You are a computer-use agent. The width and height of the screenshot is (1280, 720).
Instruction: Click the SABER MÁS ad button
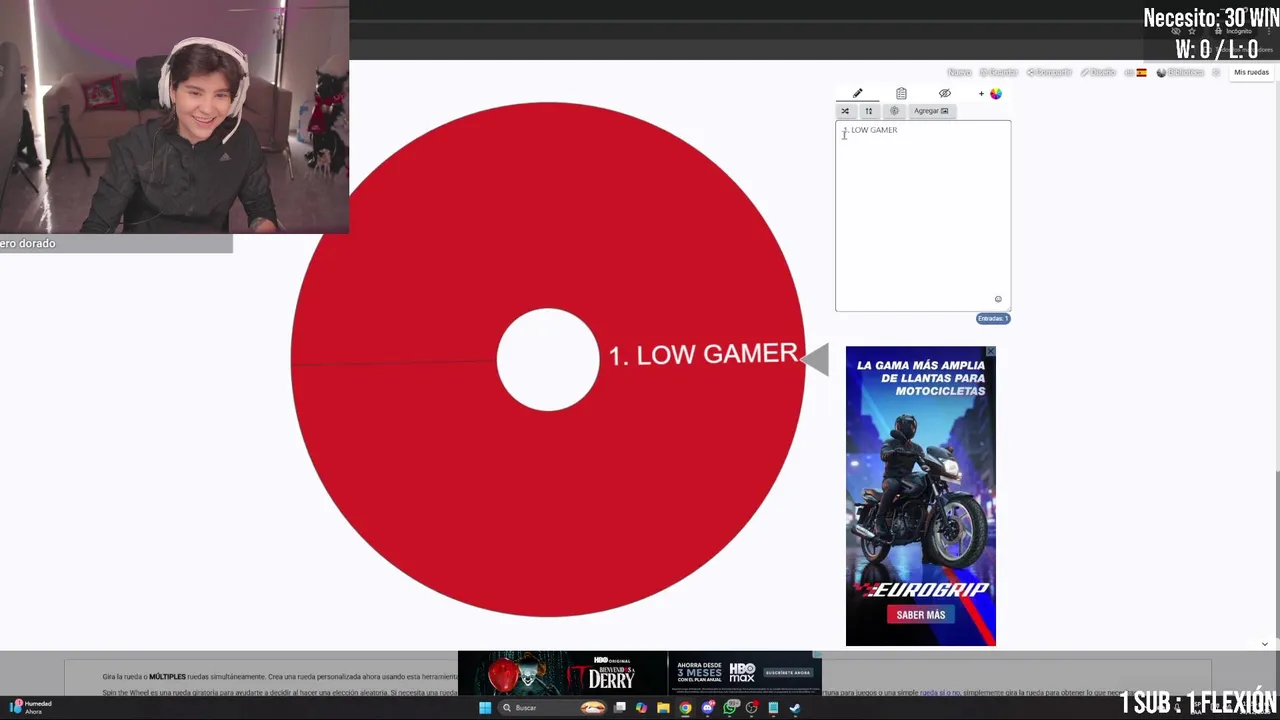(921, 615)
